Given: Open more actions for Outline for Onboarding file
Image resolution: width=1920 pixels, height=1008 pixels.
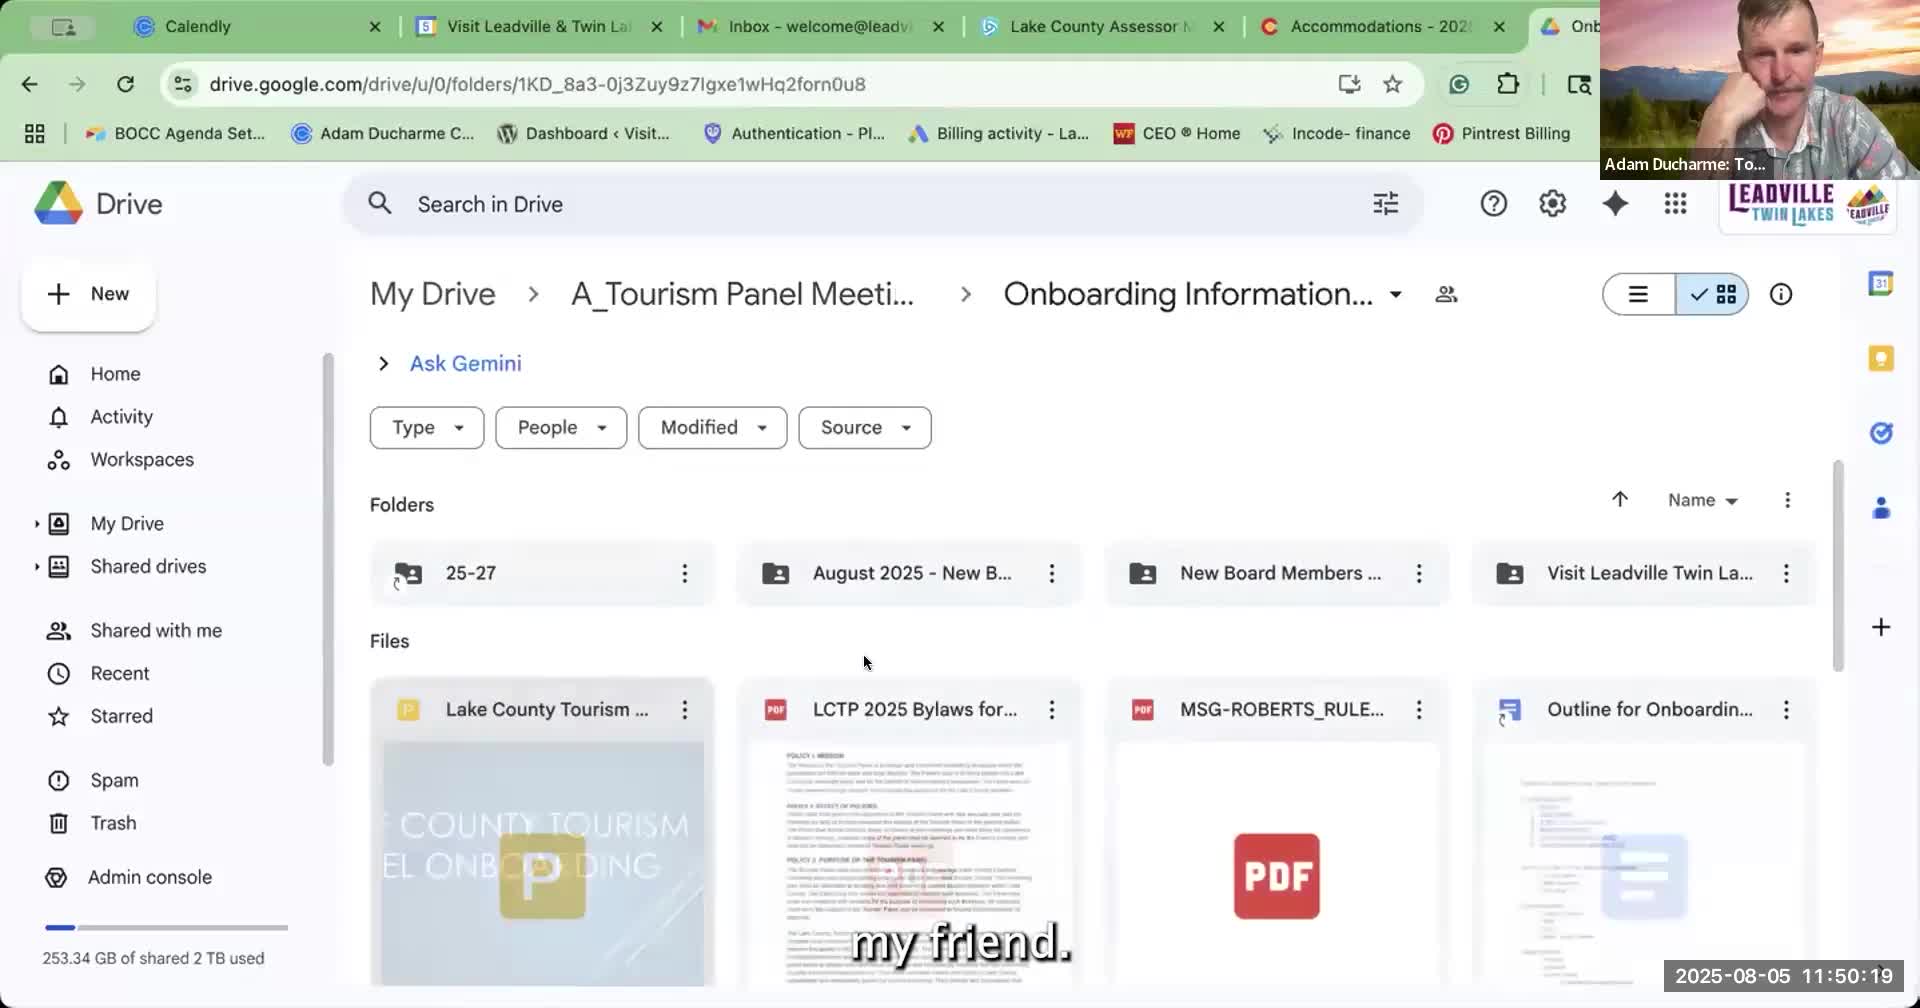Looking at the screenshot, I should point(1786,709).
